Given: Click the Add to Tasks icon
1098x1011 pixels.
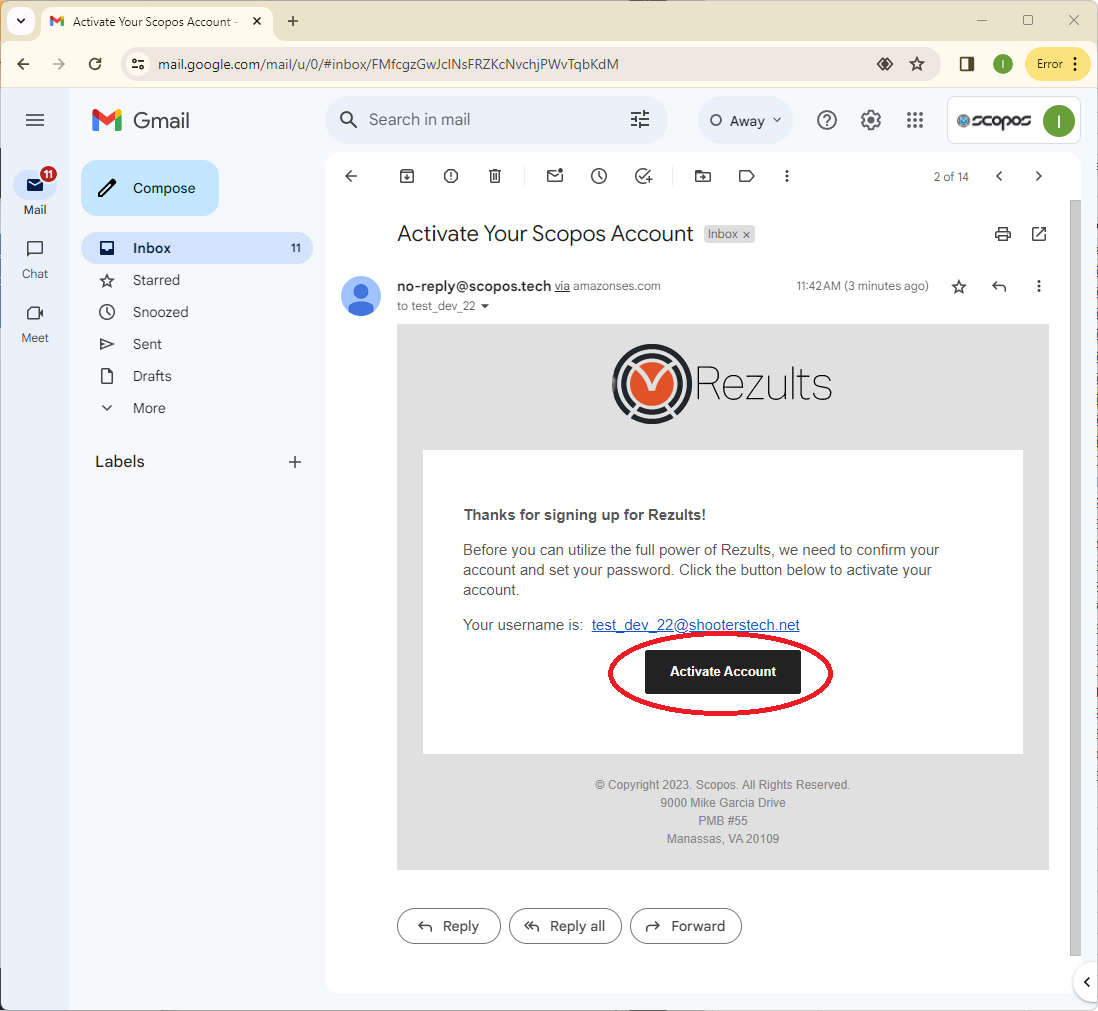Looking at the screenshot, I should pyautogui.click(x=644, y=176).
